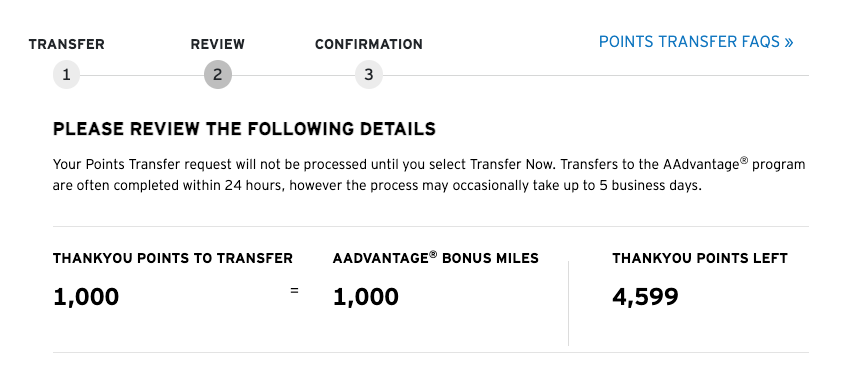Click the progress line between steps 2 and 3
Screen dimensions: 854x372
click(x=294, y=75)
